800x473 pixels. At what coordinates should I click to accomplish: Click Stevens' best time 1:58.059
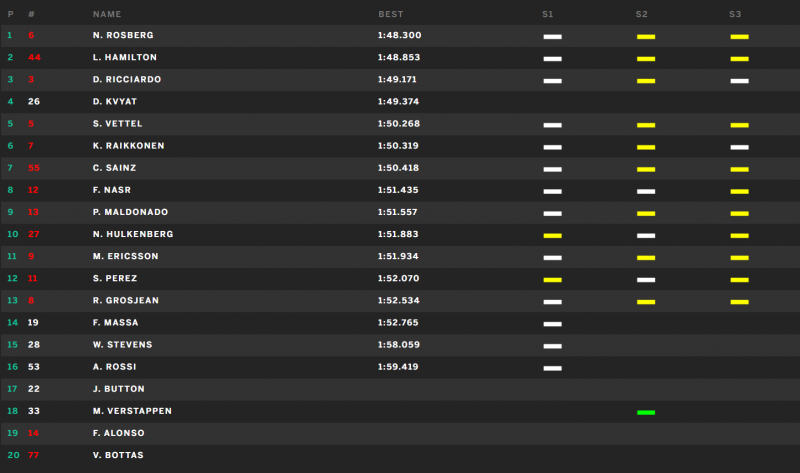pos(399,344)
